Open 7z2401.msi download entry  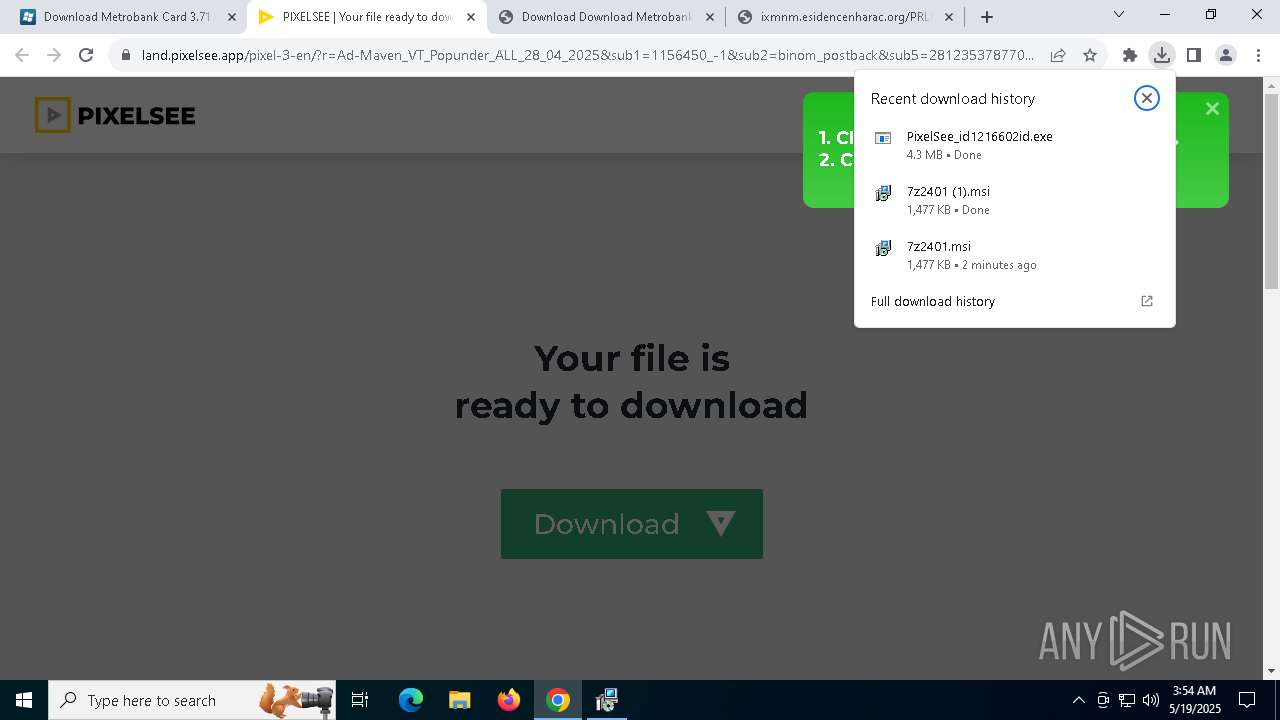tap(1014, 255)
